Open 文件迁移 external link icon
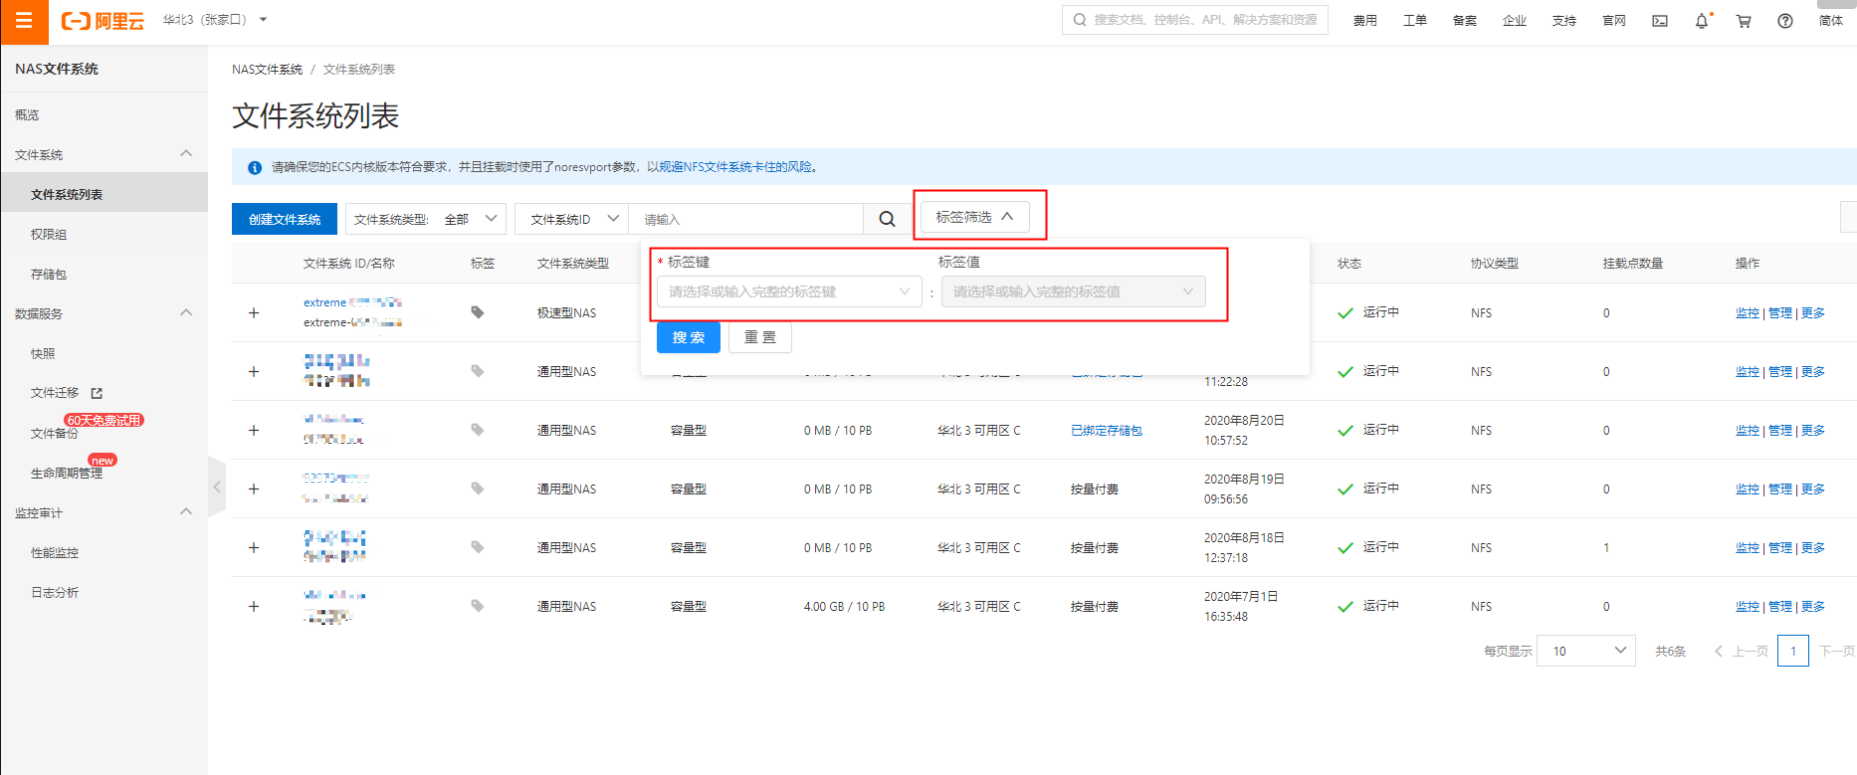1857x775 pixels. point(97,393)
